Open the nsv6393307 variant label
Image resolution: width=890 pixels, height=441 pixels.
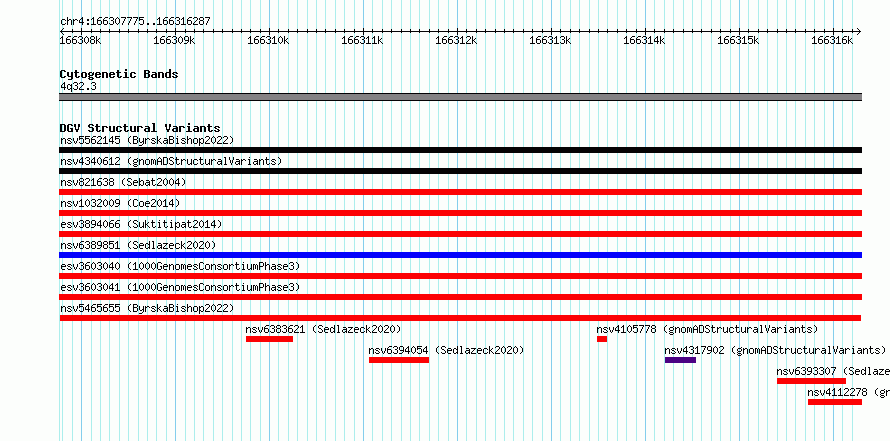pos(833,371)
